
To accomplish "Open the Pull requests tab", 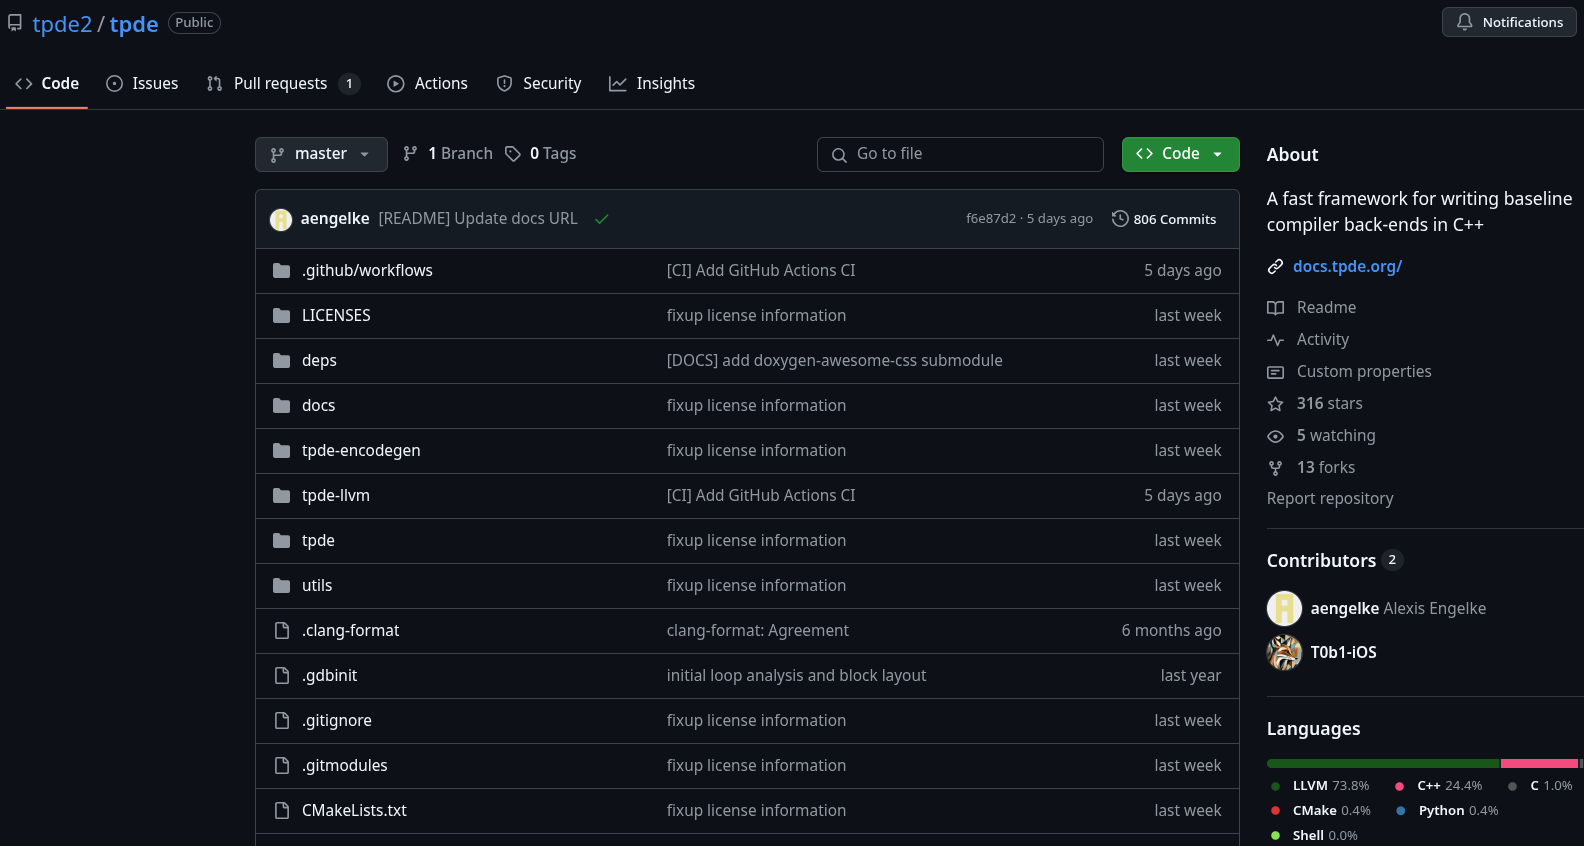I will (x=282, y=84).
